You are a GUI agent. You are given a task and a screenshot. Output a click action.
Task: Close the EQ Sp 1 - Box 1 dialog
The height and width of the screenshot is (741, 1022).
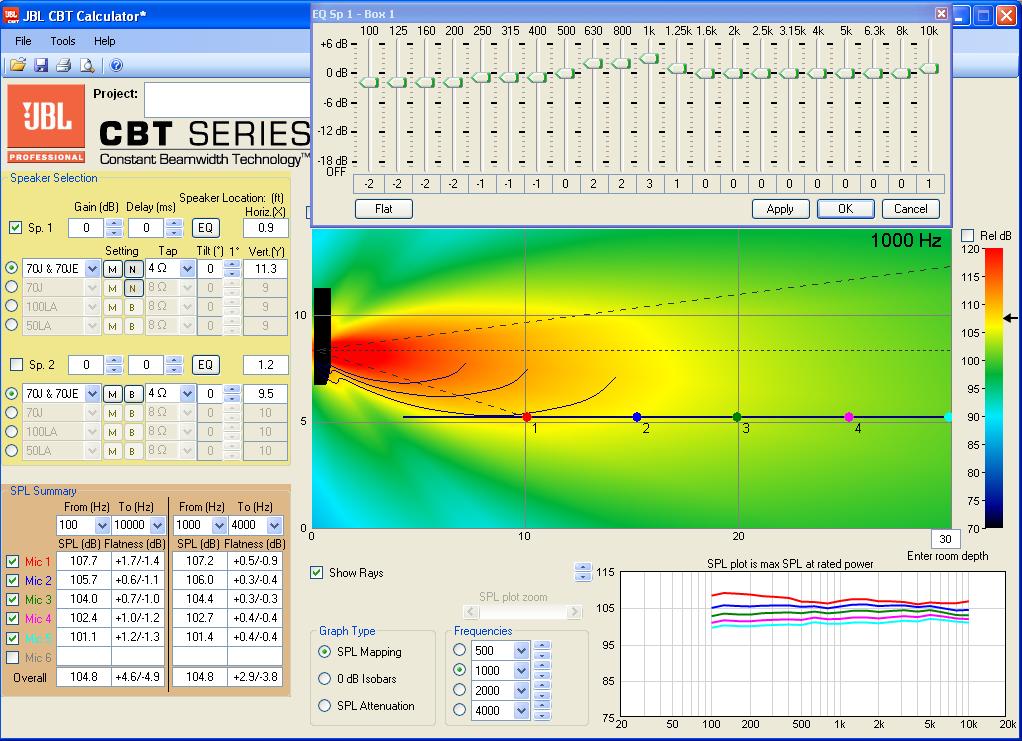coord(941,14)
